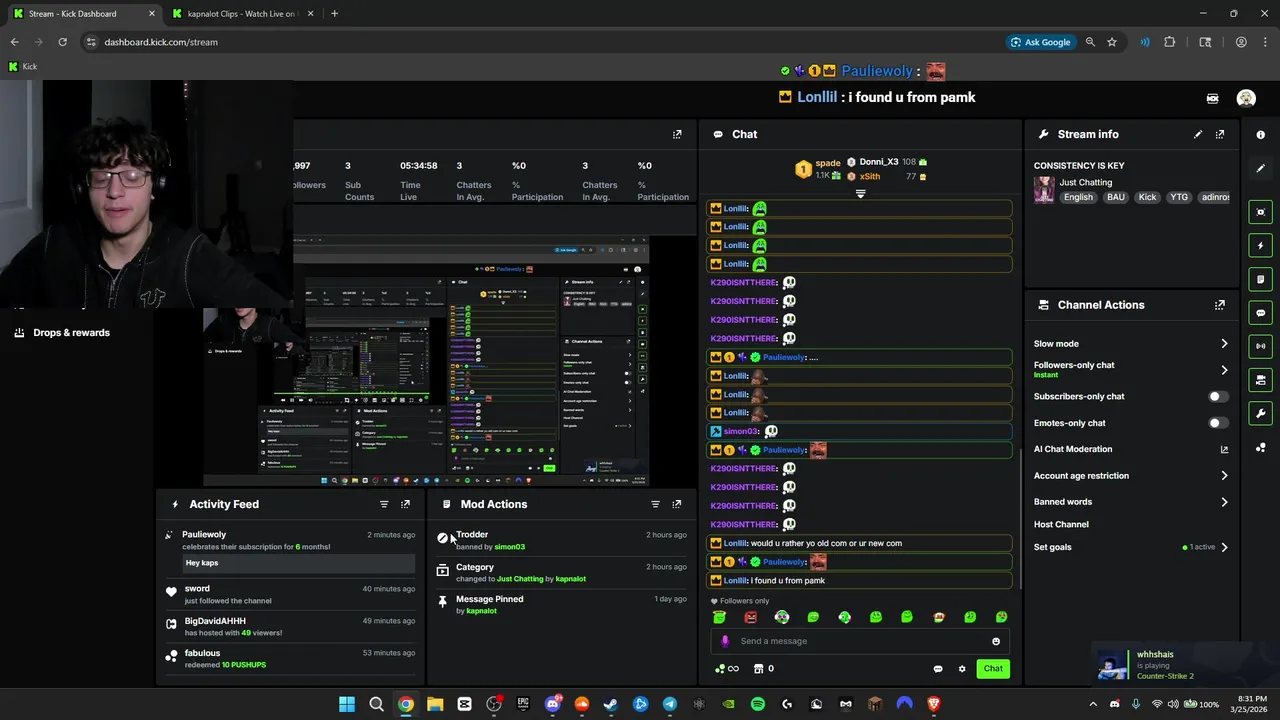Toggle the broadcast signal sidebar icon
Image resolution: width=1280 pixels, height=720 pixels.
pyautogui.click(x=1261, y=346)
